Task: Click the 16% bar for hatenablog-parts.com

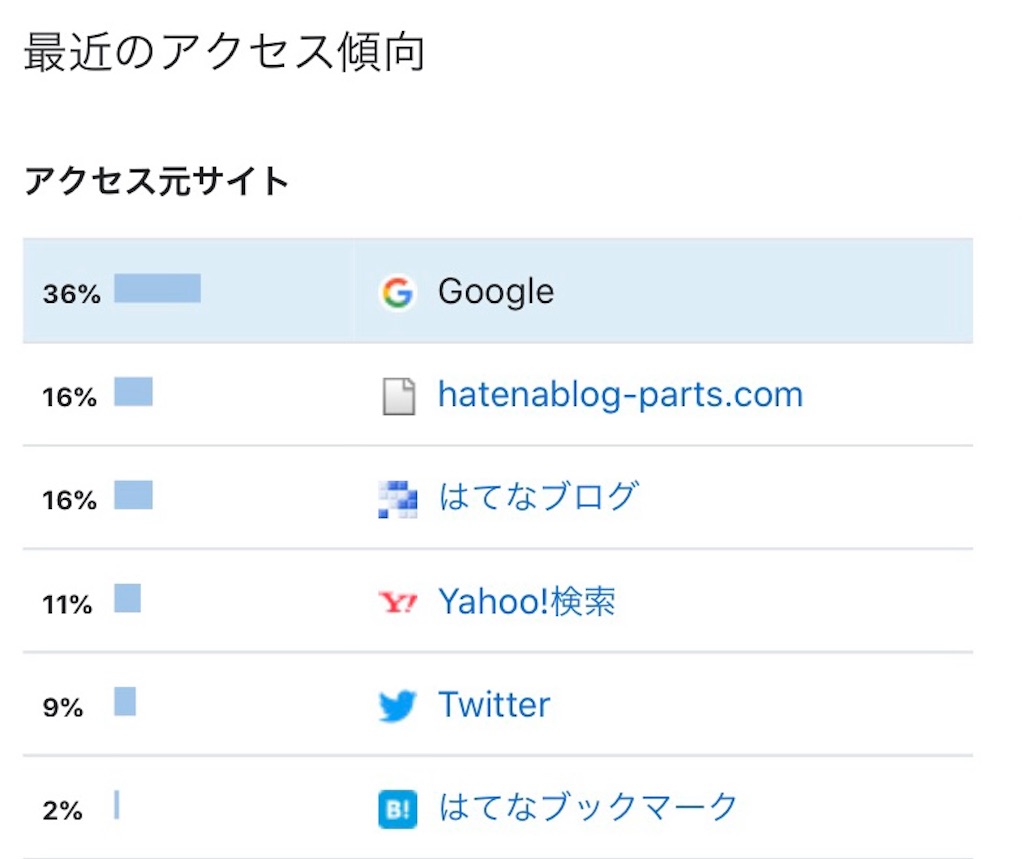Action: tap(133, 392)
